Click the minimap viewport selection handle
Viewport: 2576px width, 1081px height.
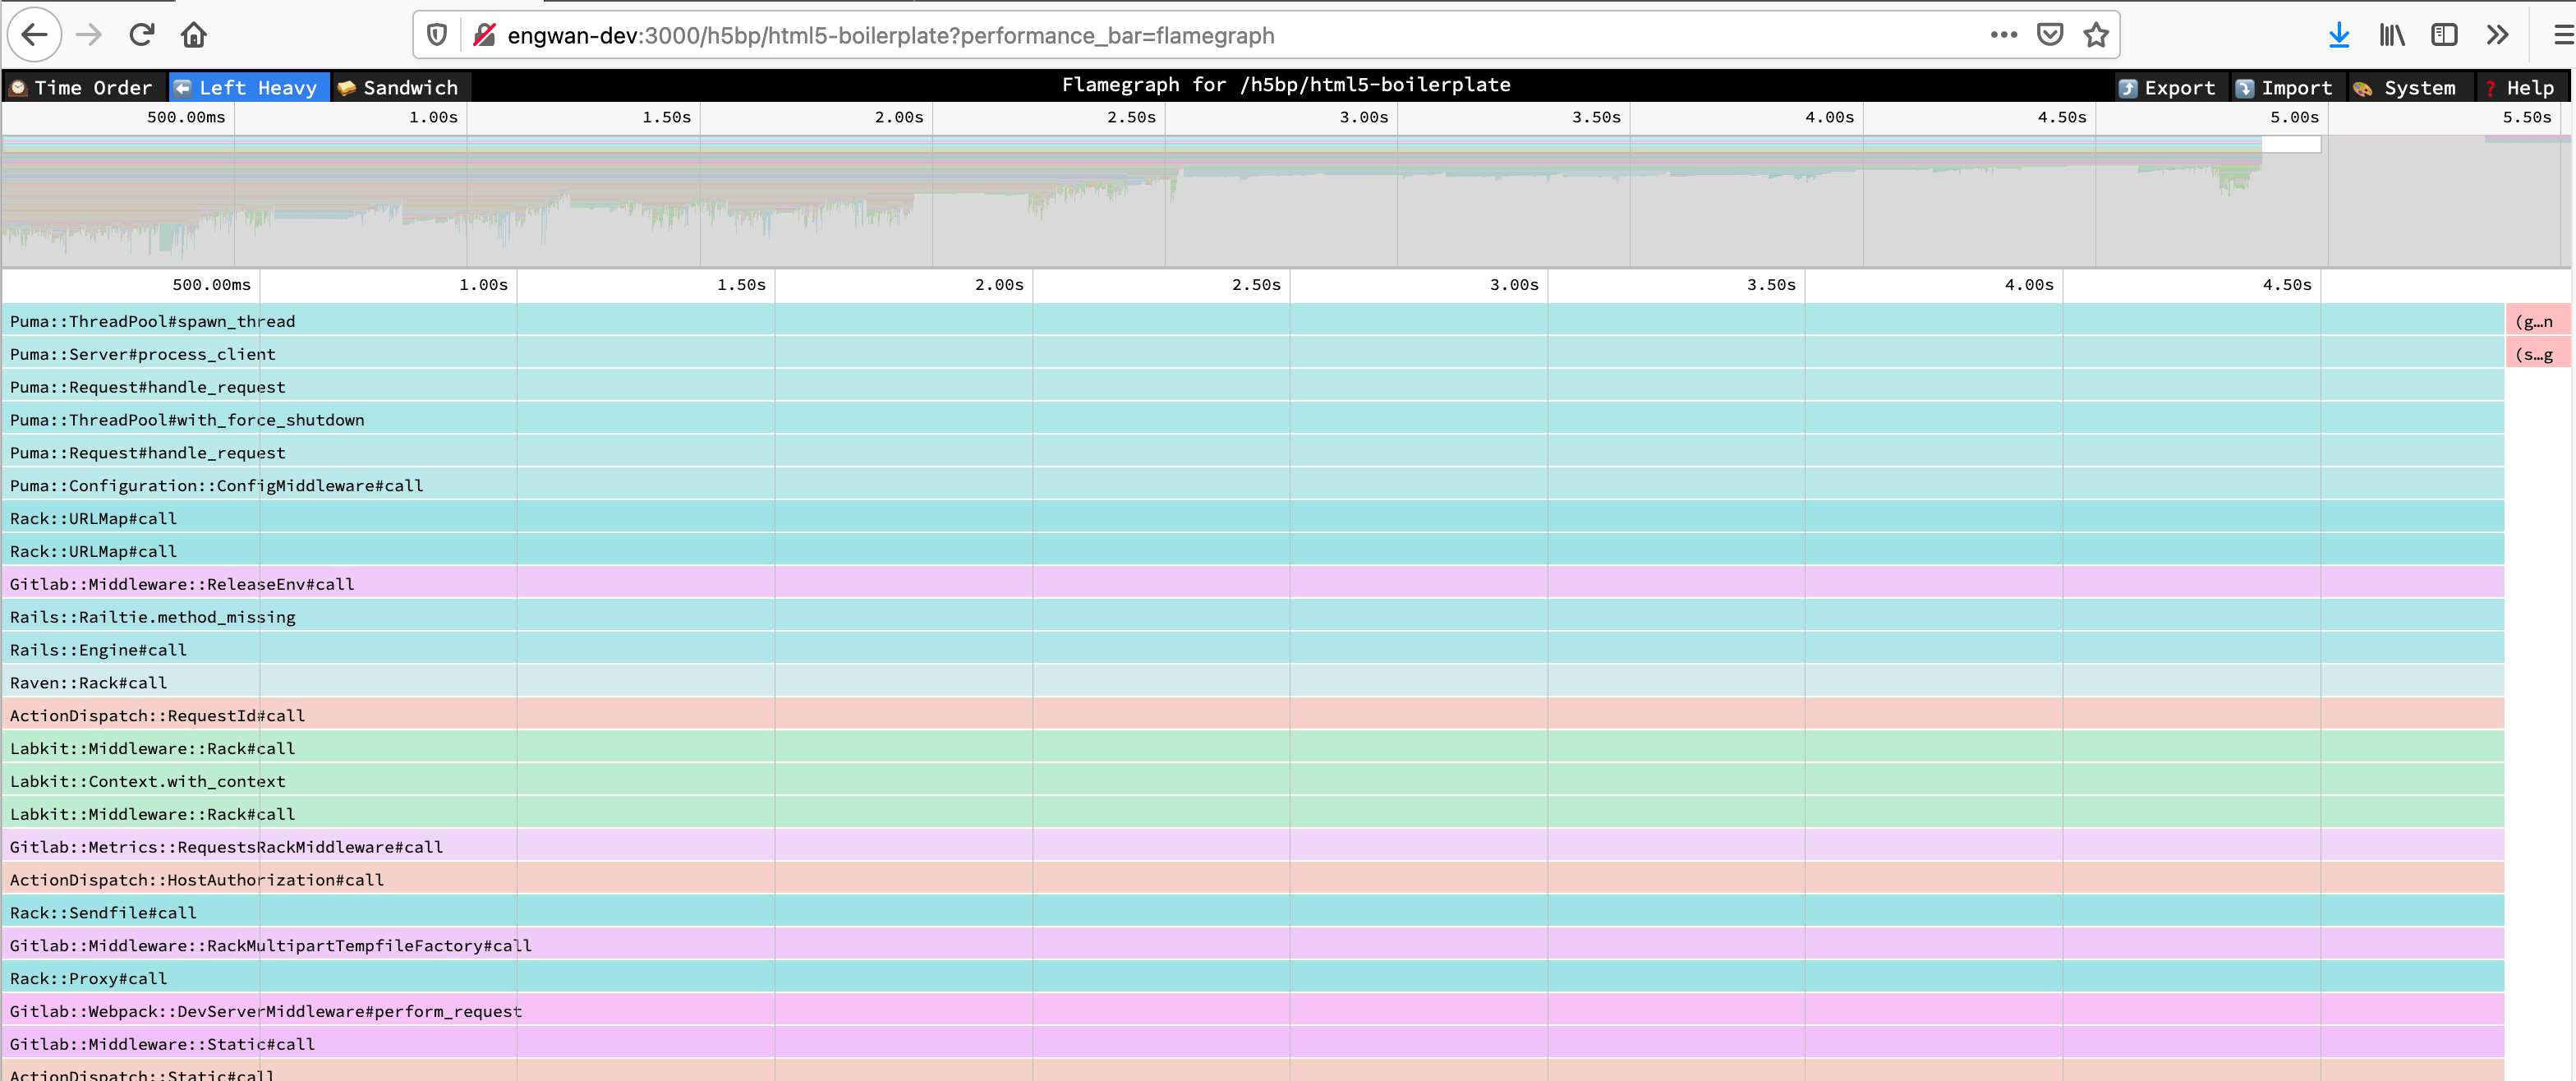[2290, 144]
